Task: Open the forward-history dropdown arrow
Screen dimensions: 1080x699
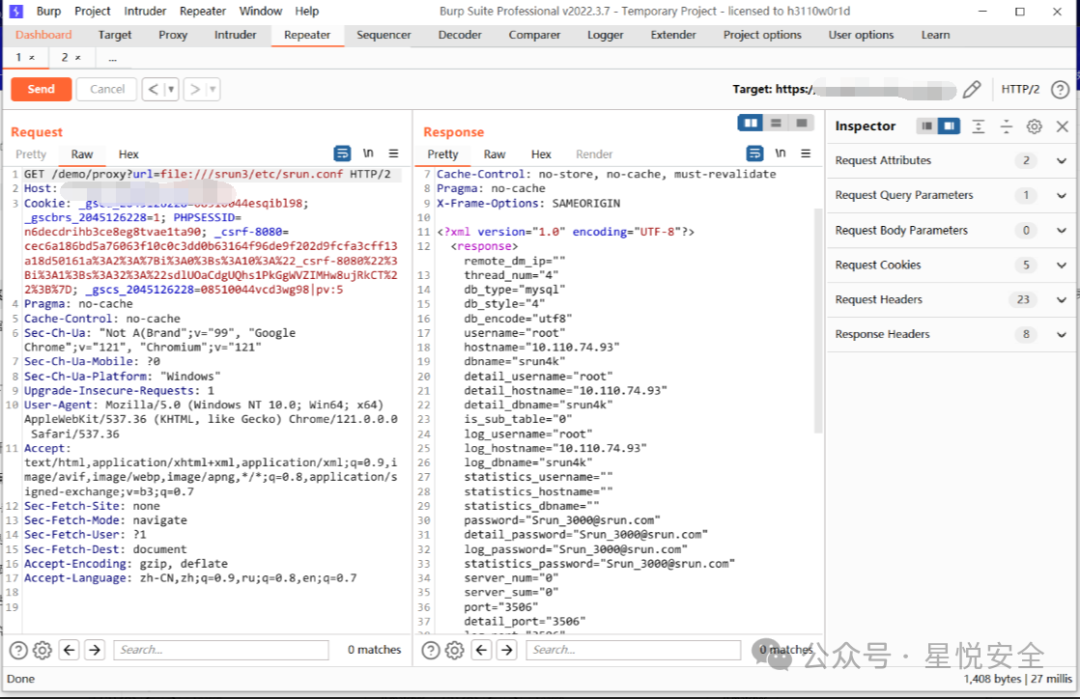Action: pos(213,89)
